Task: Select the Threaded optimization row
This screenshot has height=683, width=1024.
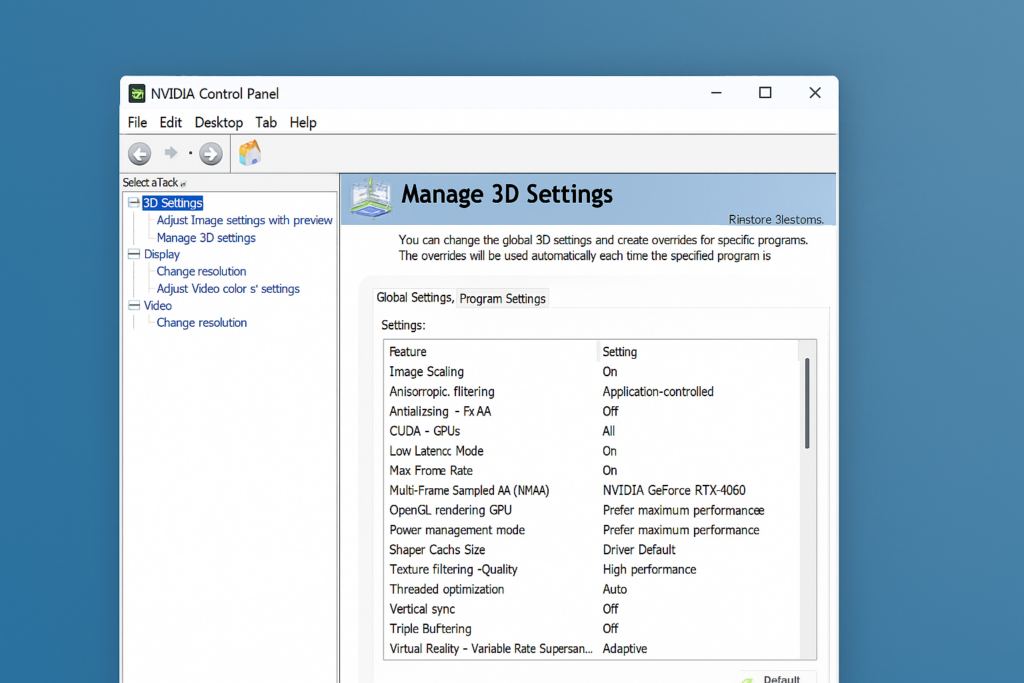Action: [x=591, y=589]
